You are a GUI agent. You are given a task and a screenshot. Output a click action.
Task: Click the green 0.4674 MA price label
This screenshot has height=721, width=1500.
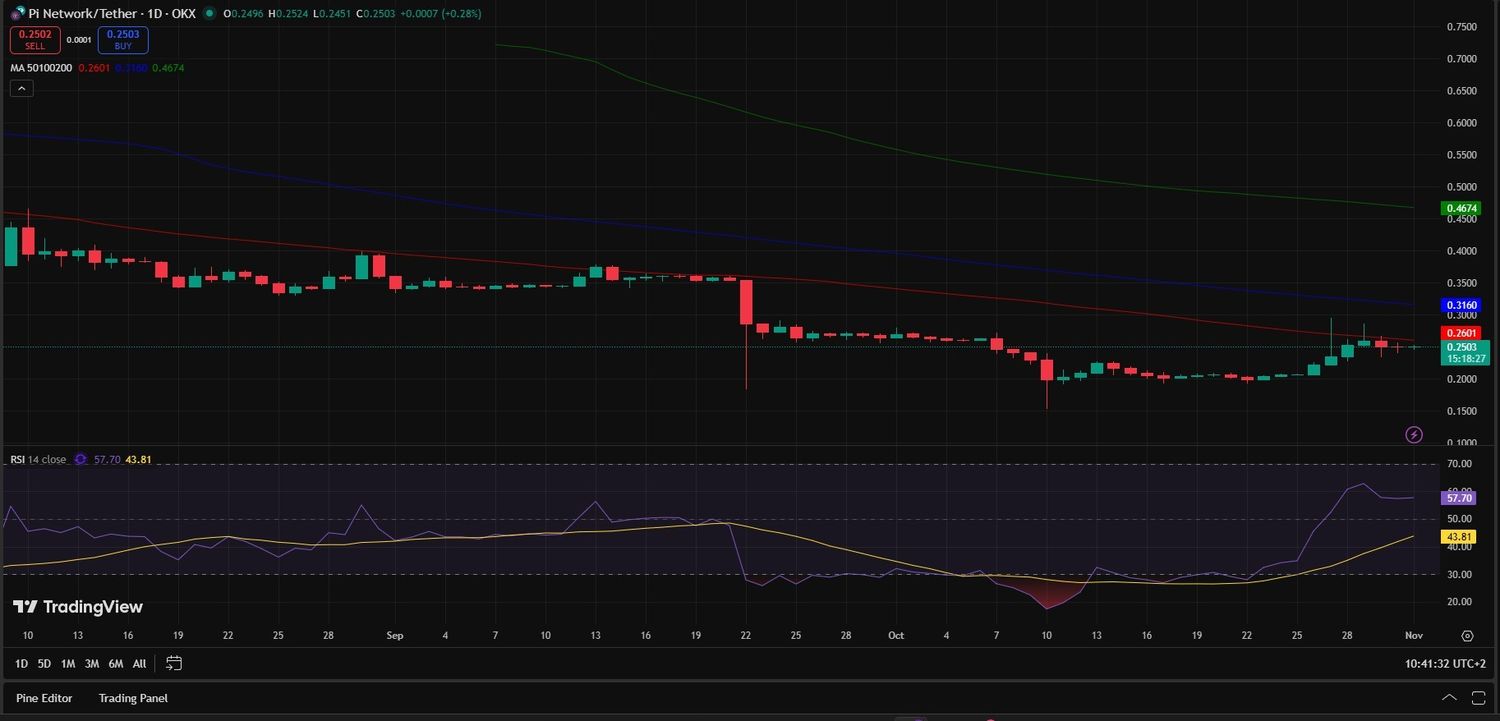(1462, 208)
